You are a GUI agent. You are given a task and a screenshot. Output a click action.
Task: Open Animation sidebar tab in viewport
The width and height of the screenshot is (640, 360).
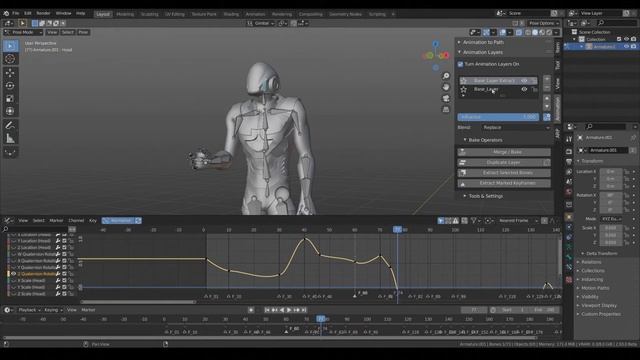[558, 109]
